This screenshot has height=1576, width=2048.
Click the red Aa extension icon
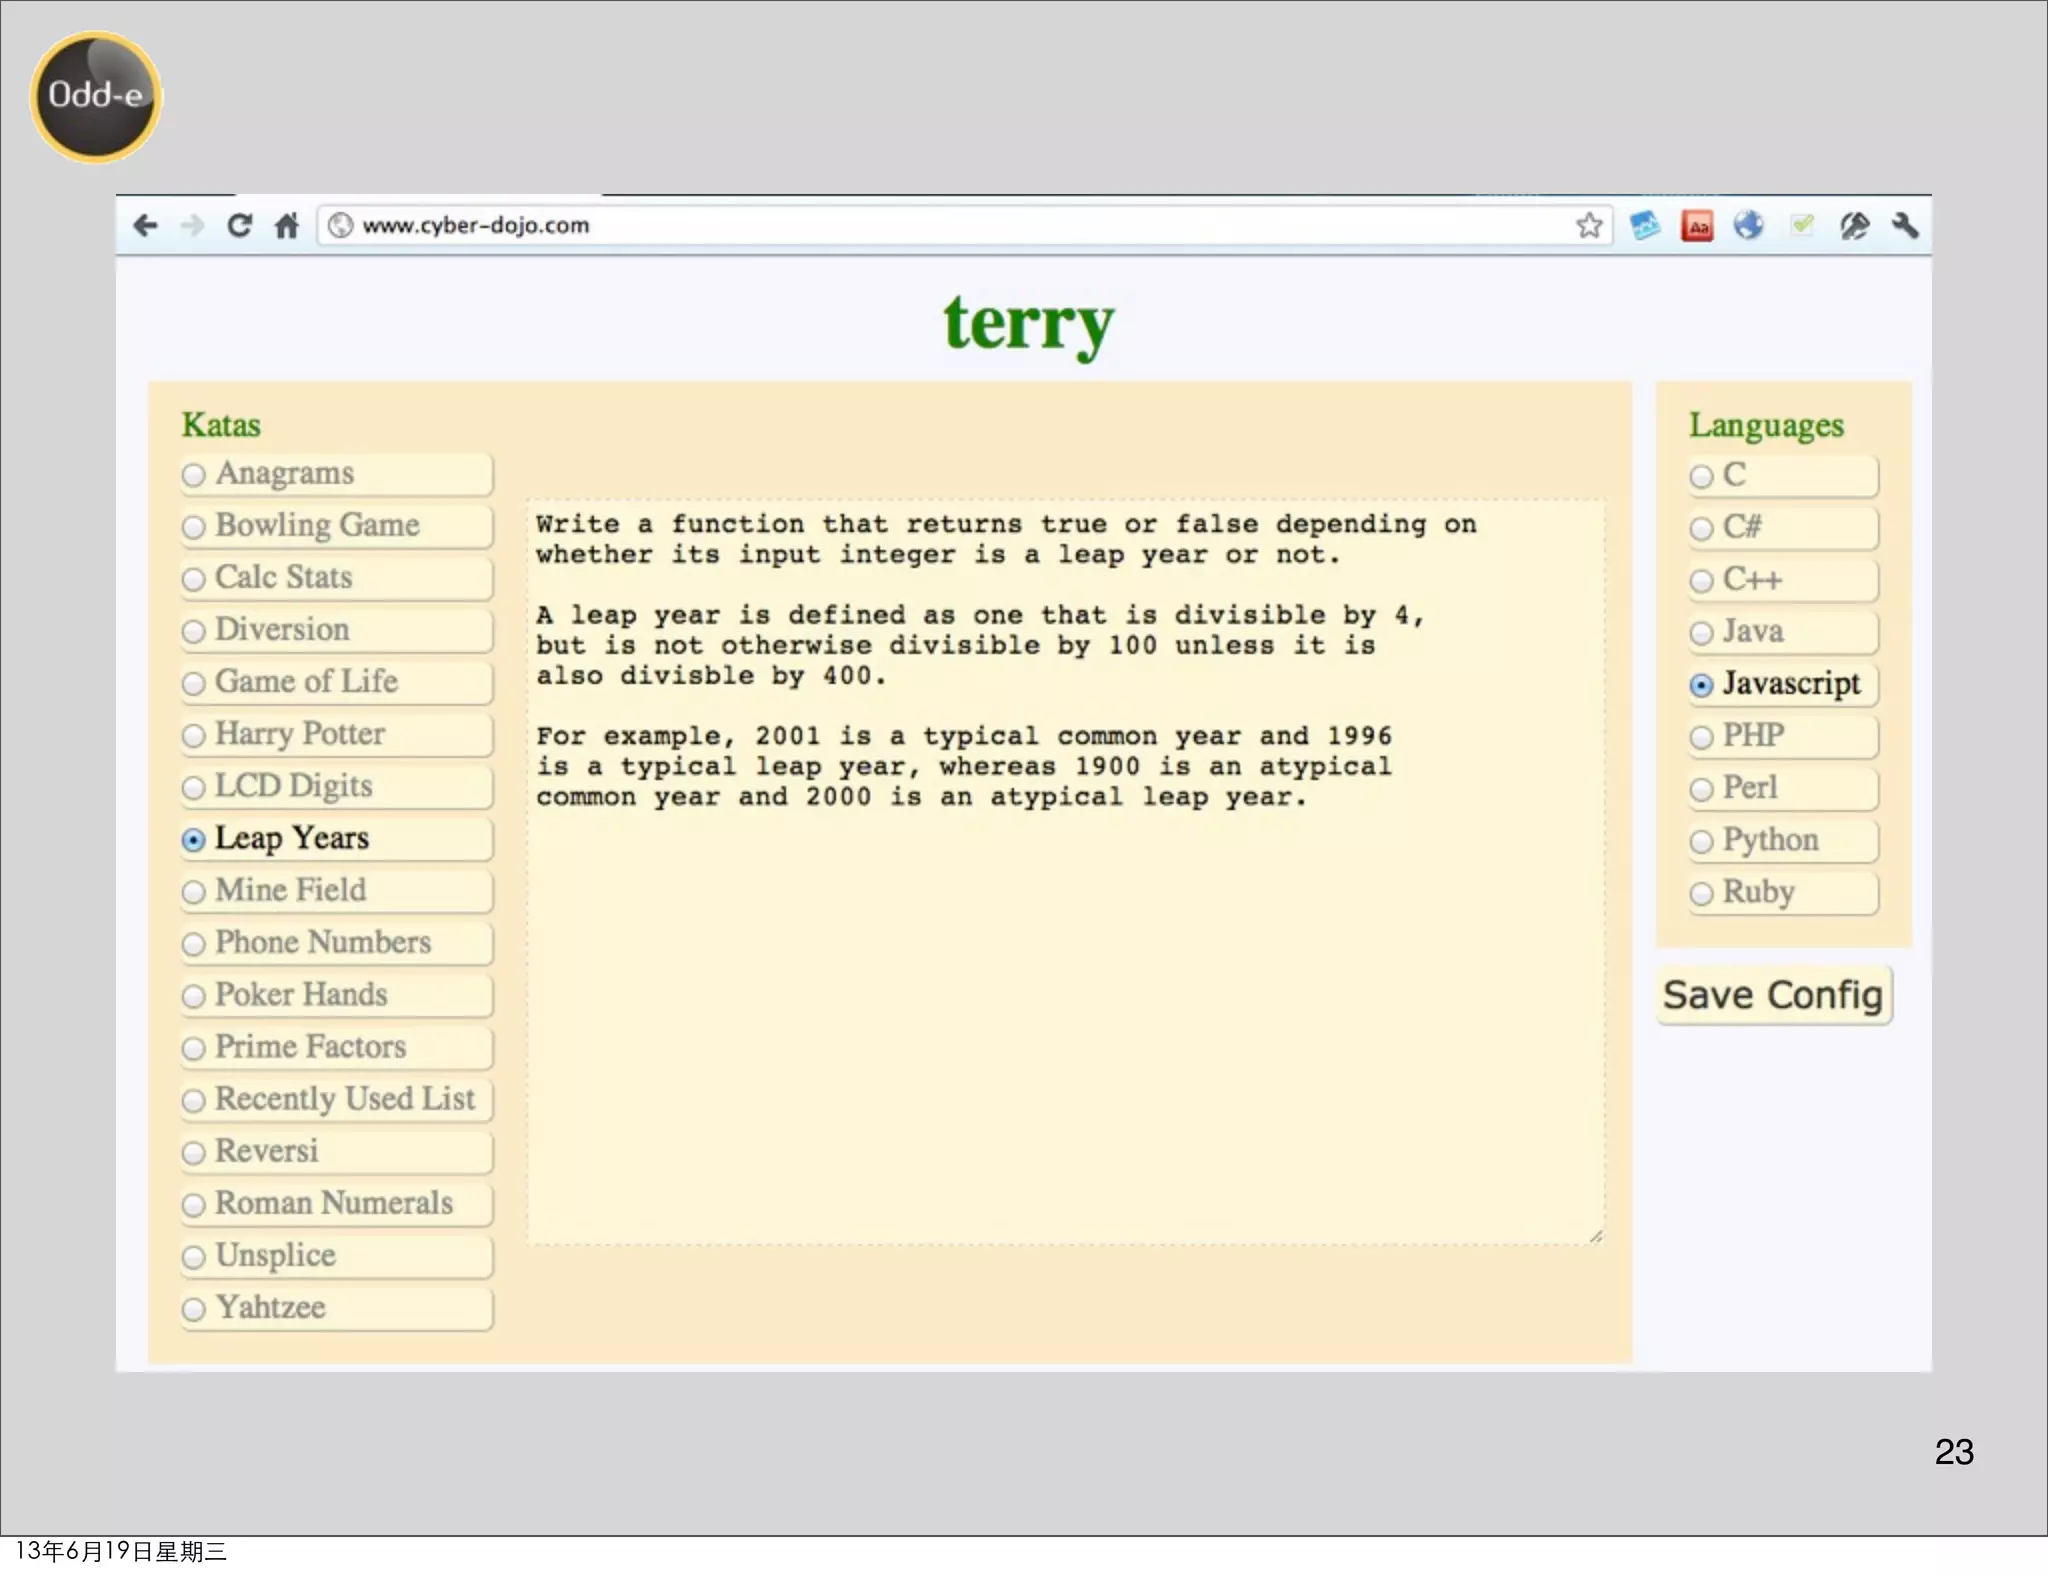pyautogui.click(x=1697, y=226)
